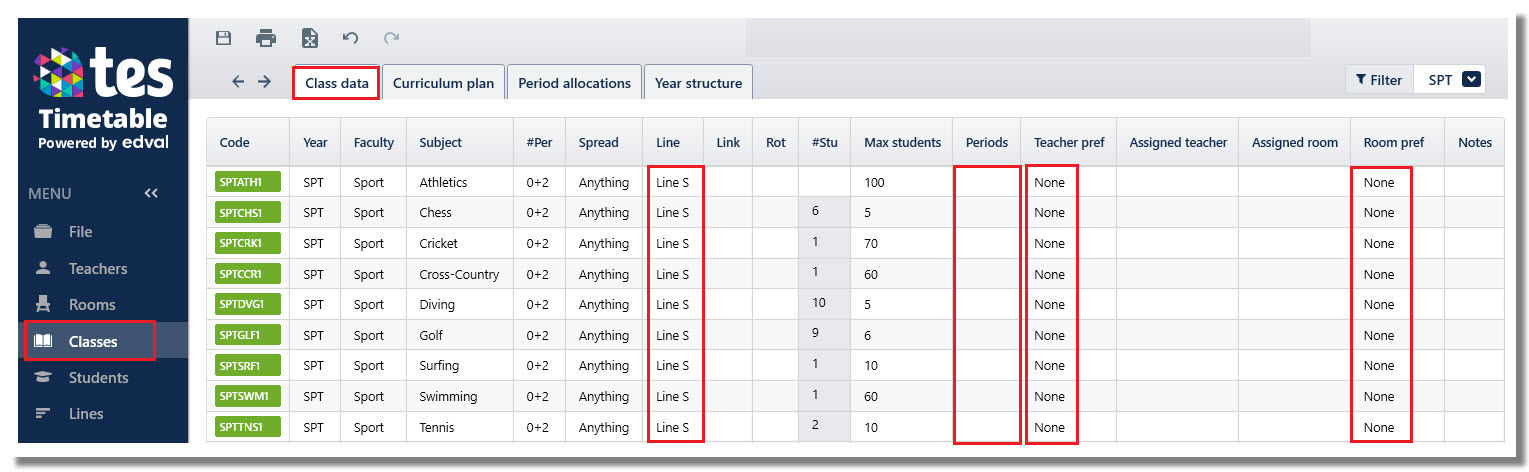Click the redo arrow icon
This screenshot has width=1529, height=472.
coord(391,38)
